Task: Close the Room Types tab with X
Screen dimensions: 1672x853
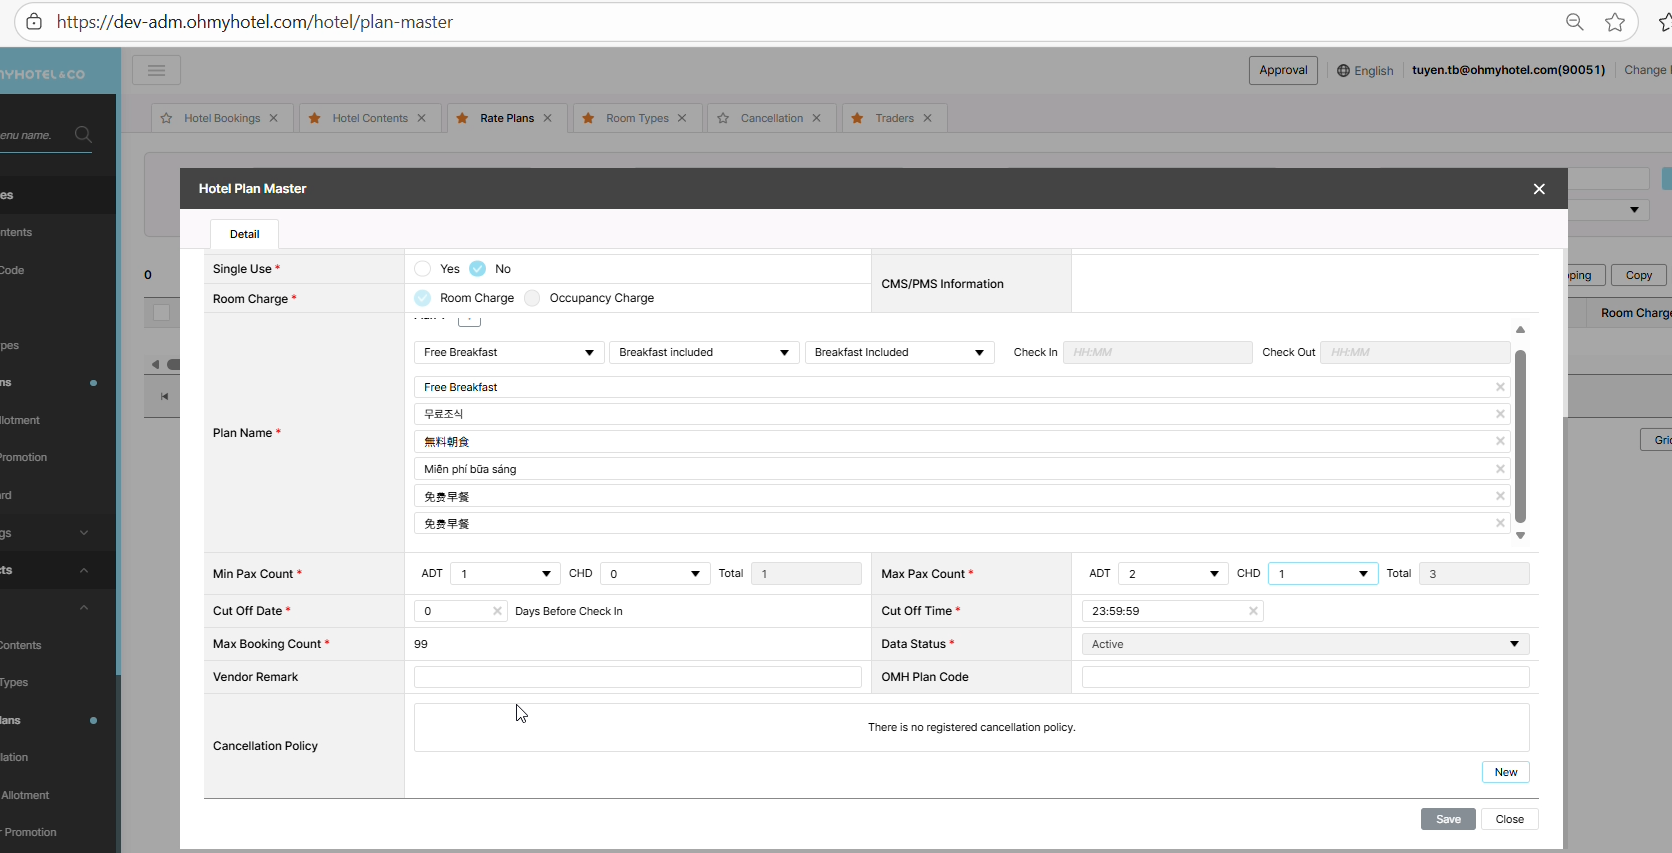Action: (x=682, y=118)
